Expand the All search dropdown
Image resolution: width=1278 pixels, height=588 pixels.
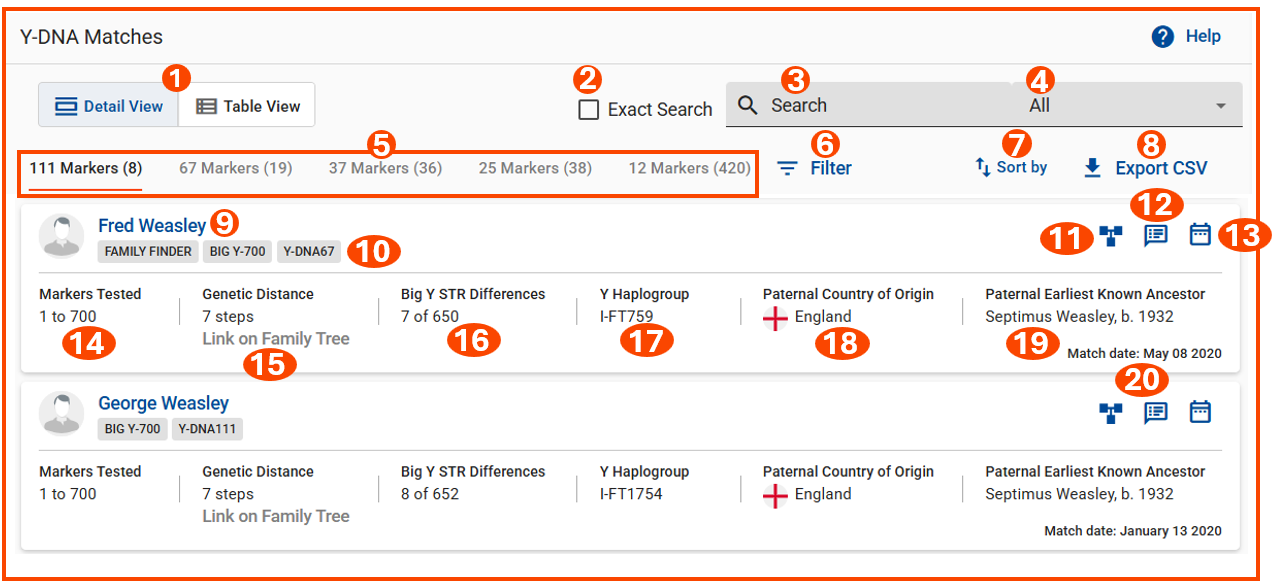pos(1221,106)
